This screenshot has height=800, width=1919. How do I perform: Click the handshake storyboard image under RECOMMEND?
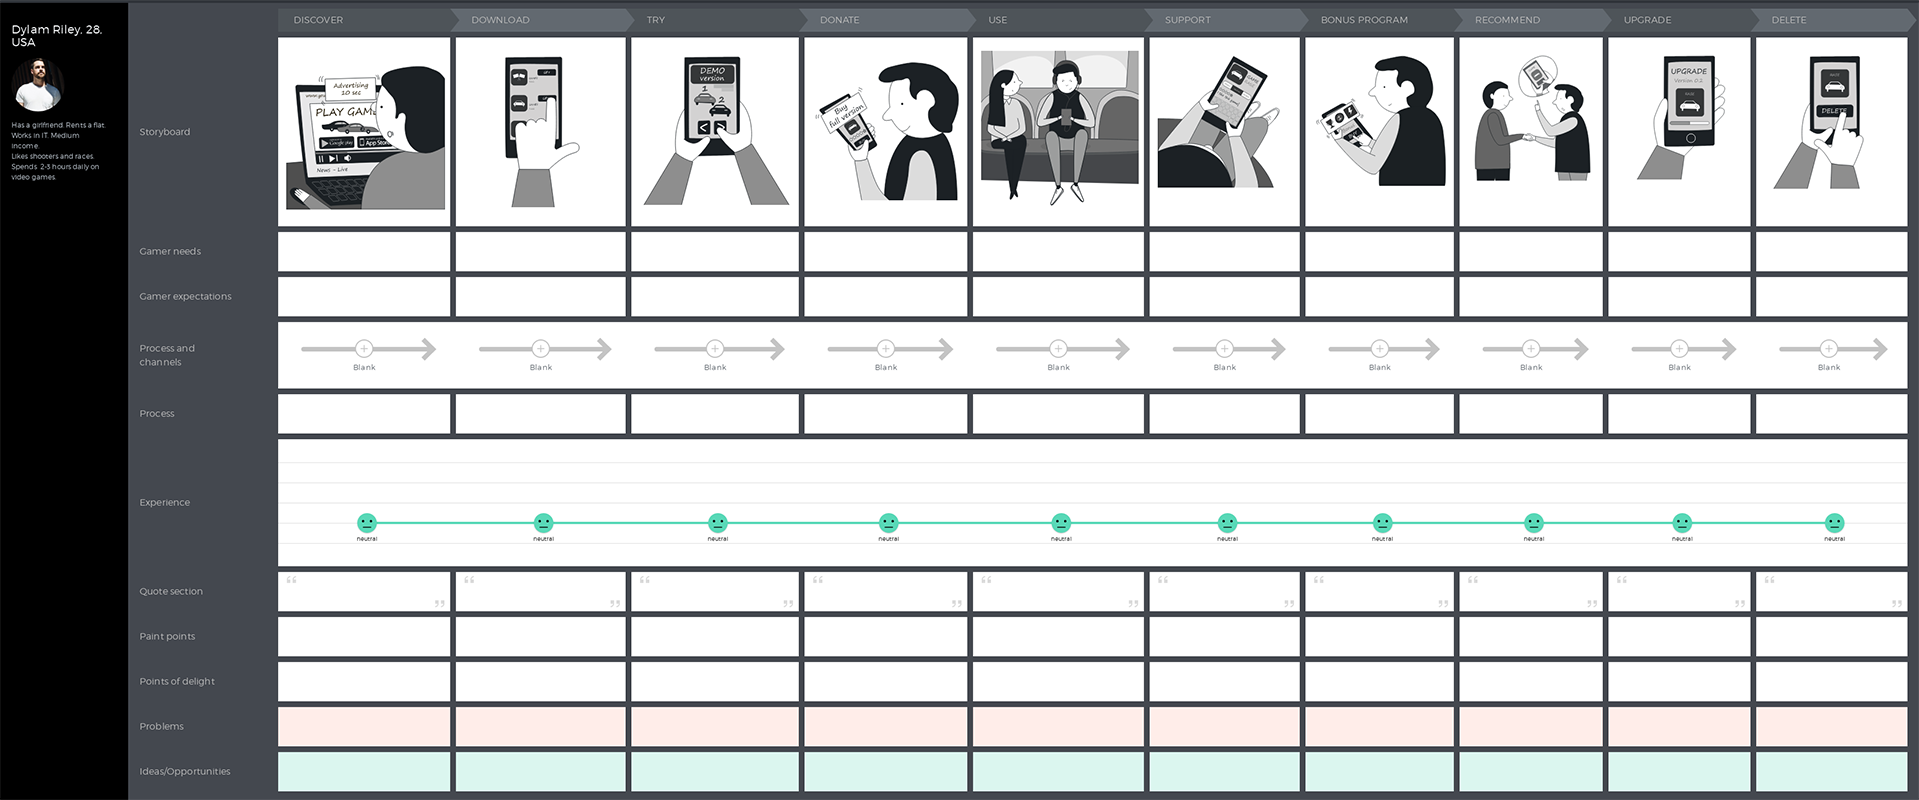pos(1531,132)
